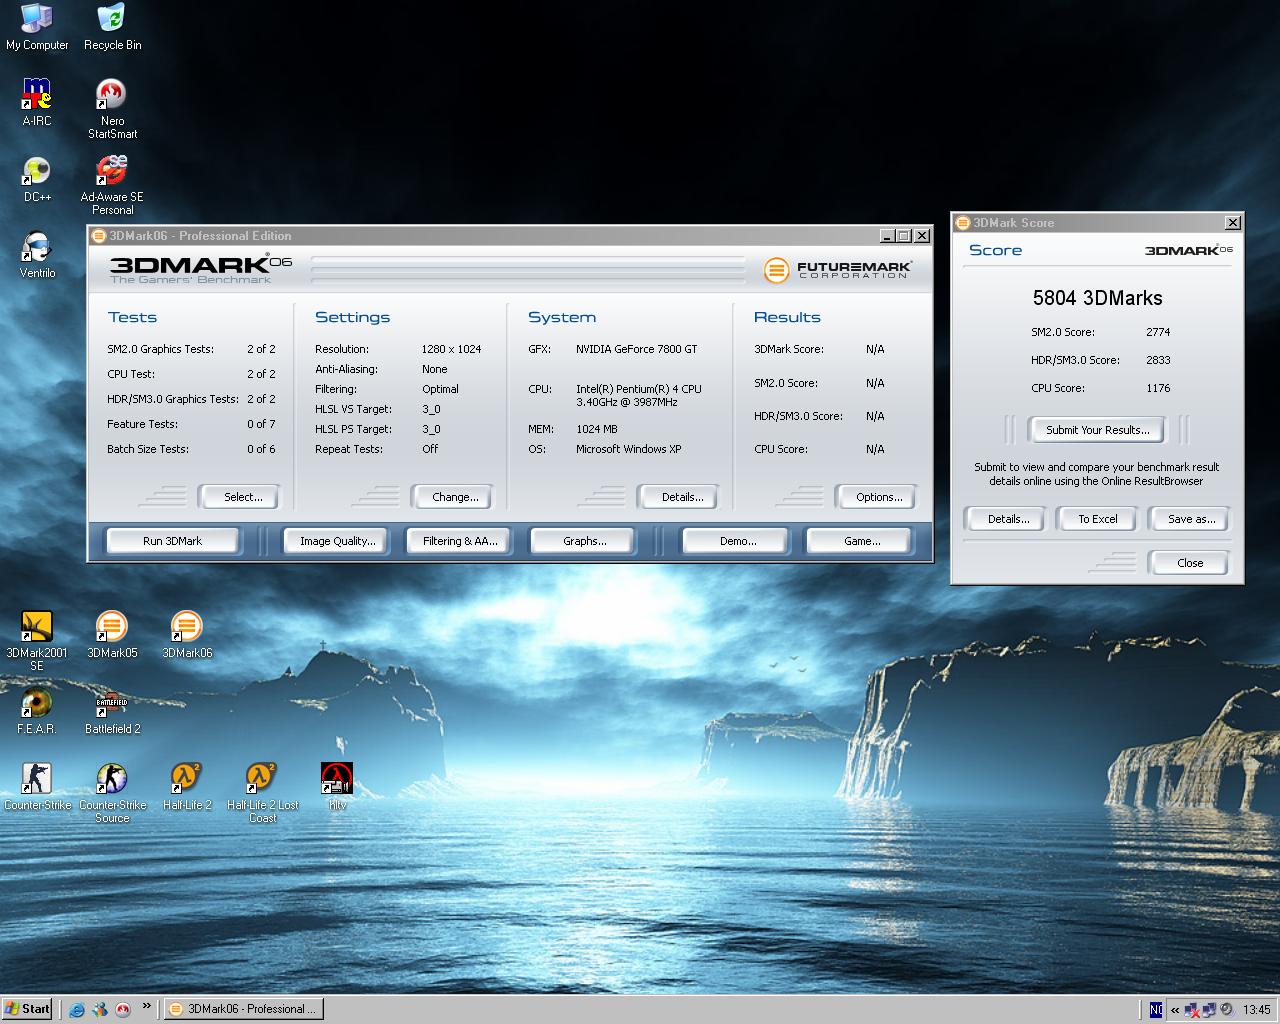
Task: Click the Resolution value 1280 x 1024
Action: [x=451, y=349]
